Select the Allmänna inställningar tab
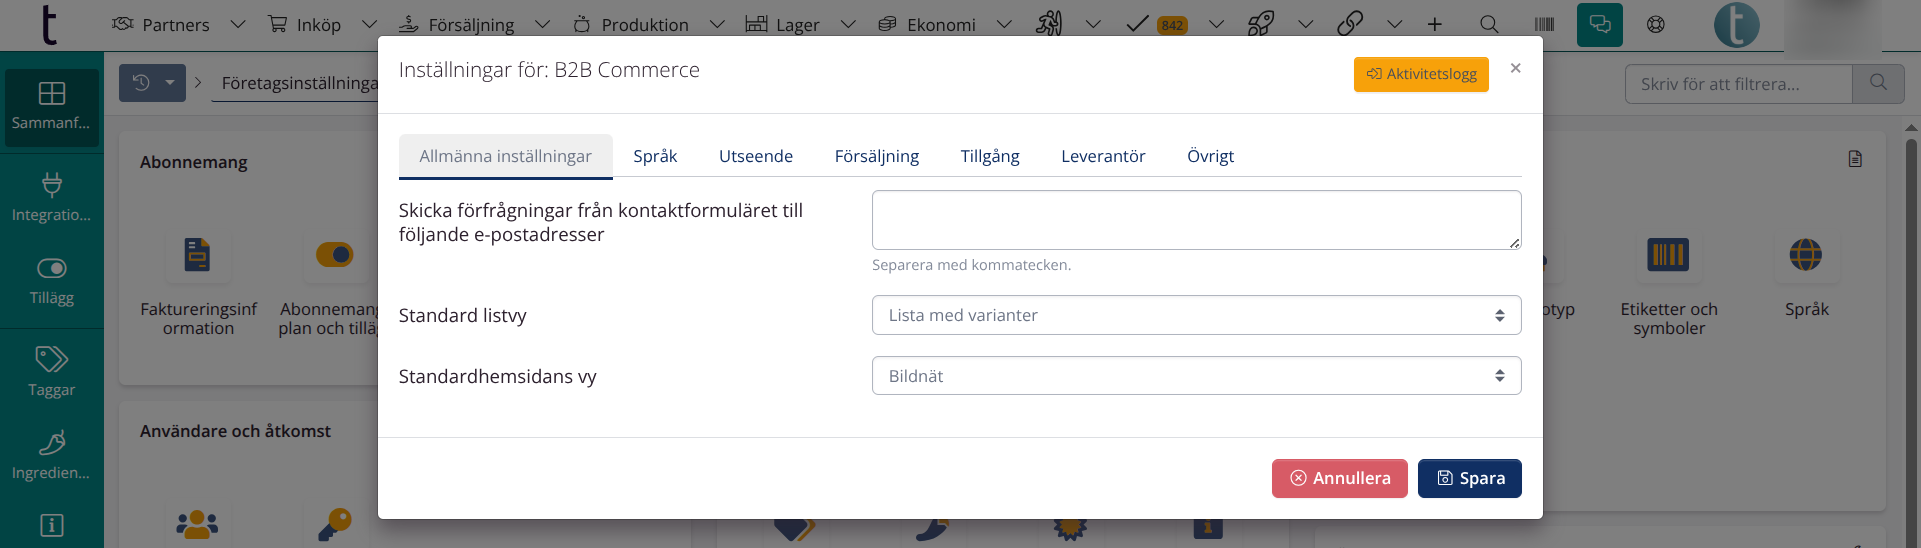The image size is (1921, 548). click(x=505, y=156)
